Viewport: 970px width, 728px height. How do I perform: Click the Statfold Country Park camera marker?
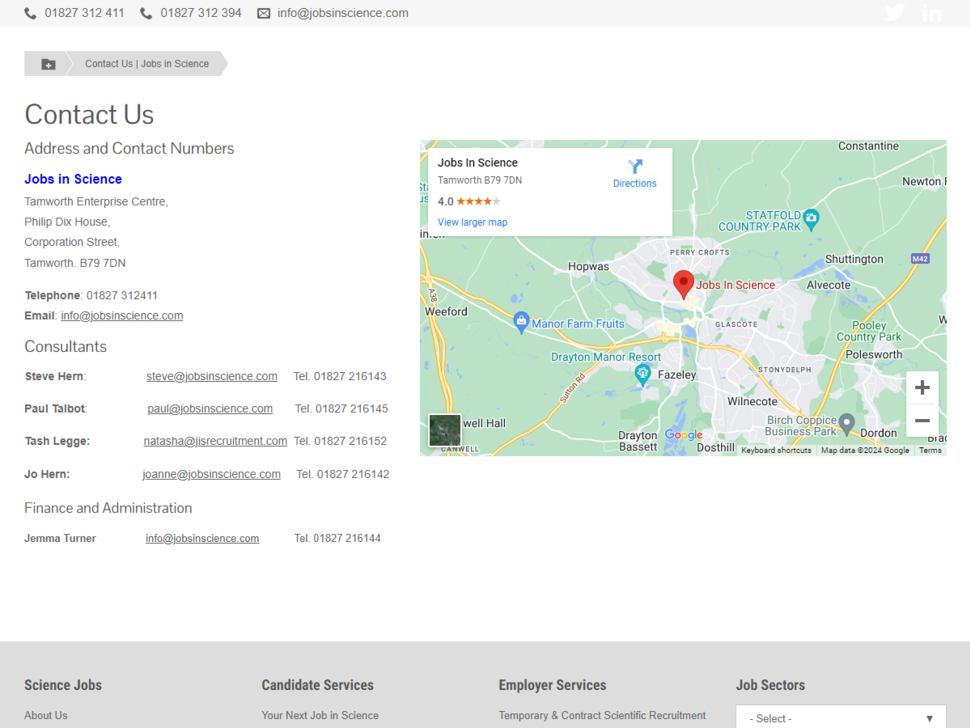[x=810, y=219]
